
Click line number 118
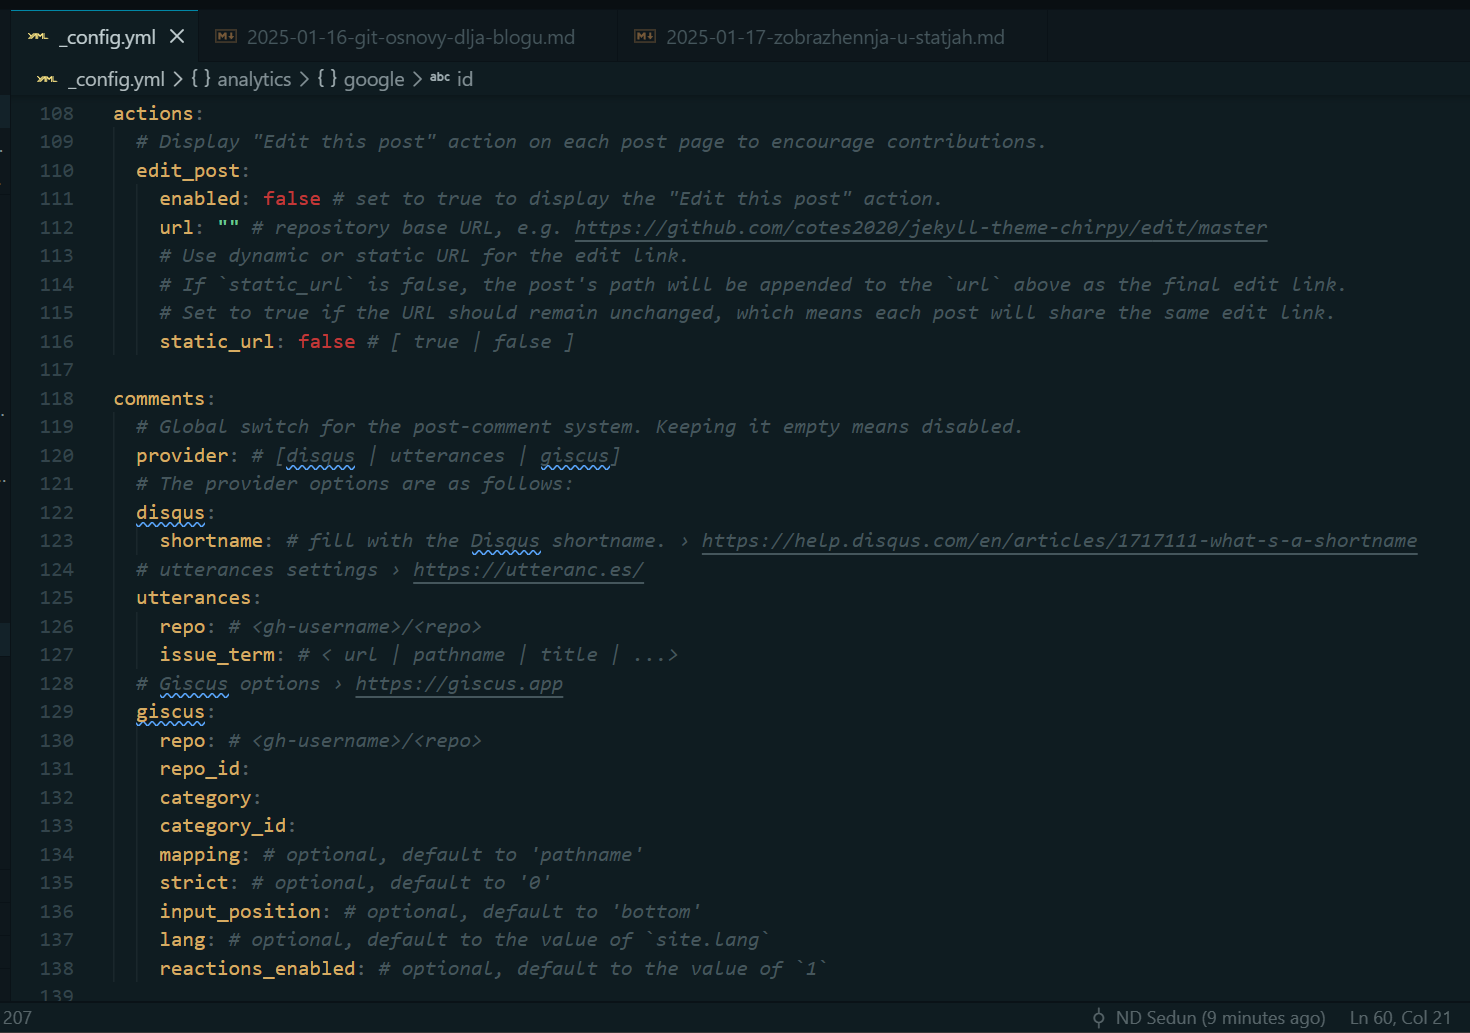pyautogui.click(x=57, y=399)
